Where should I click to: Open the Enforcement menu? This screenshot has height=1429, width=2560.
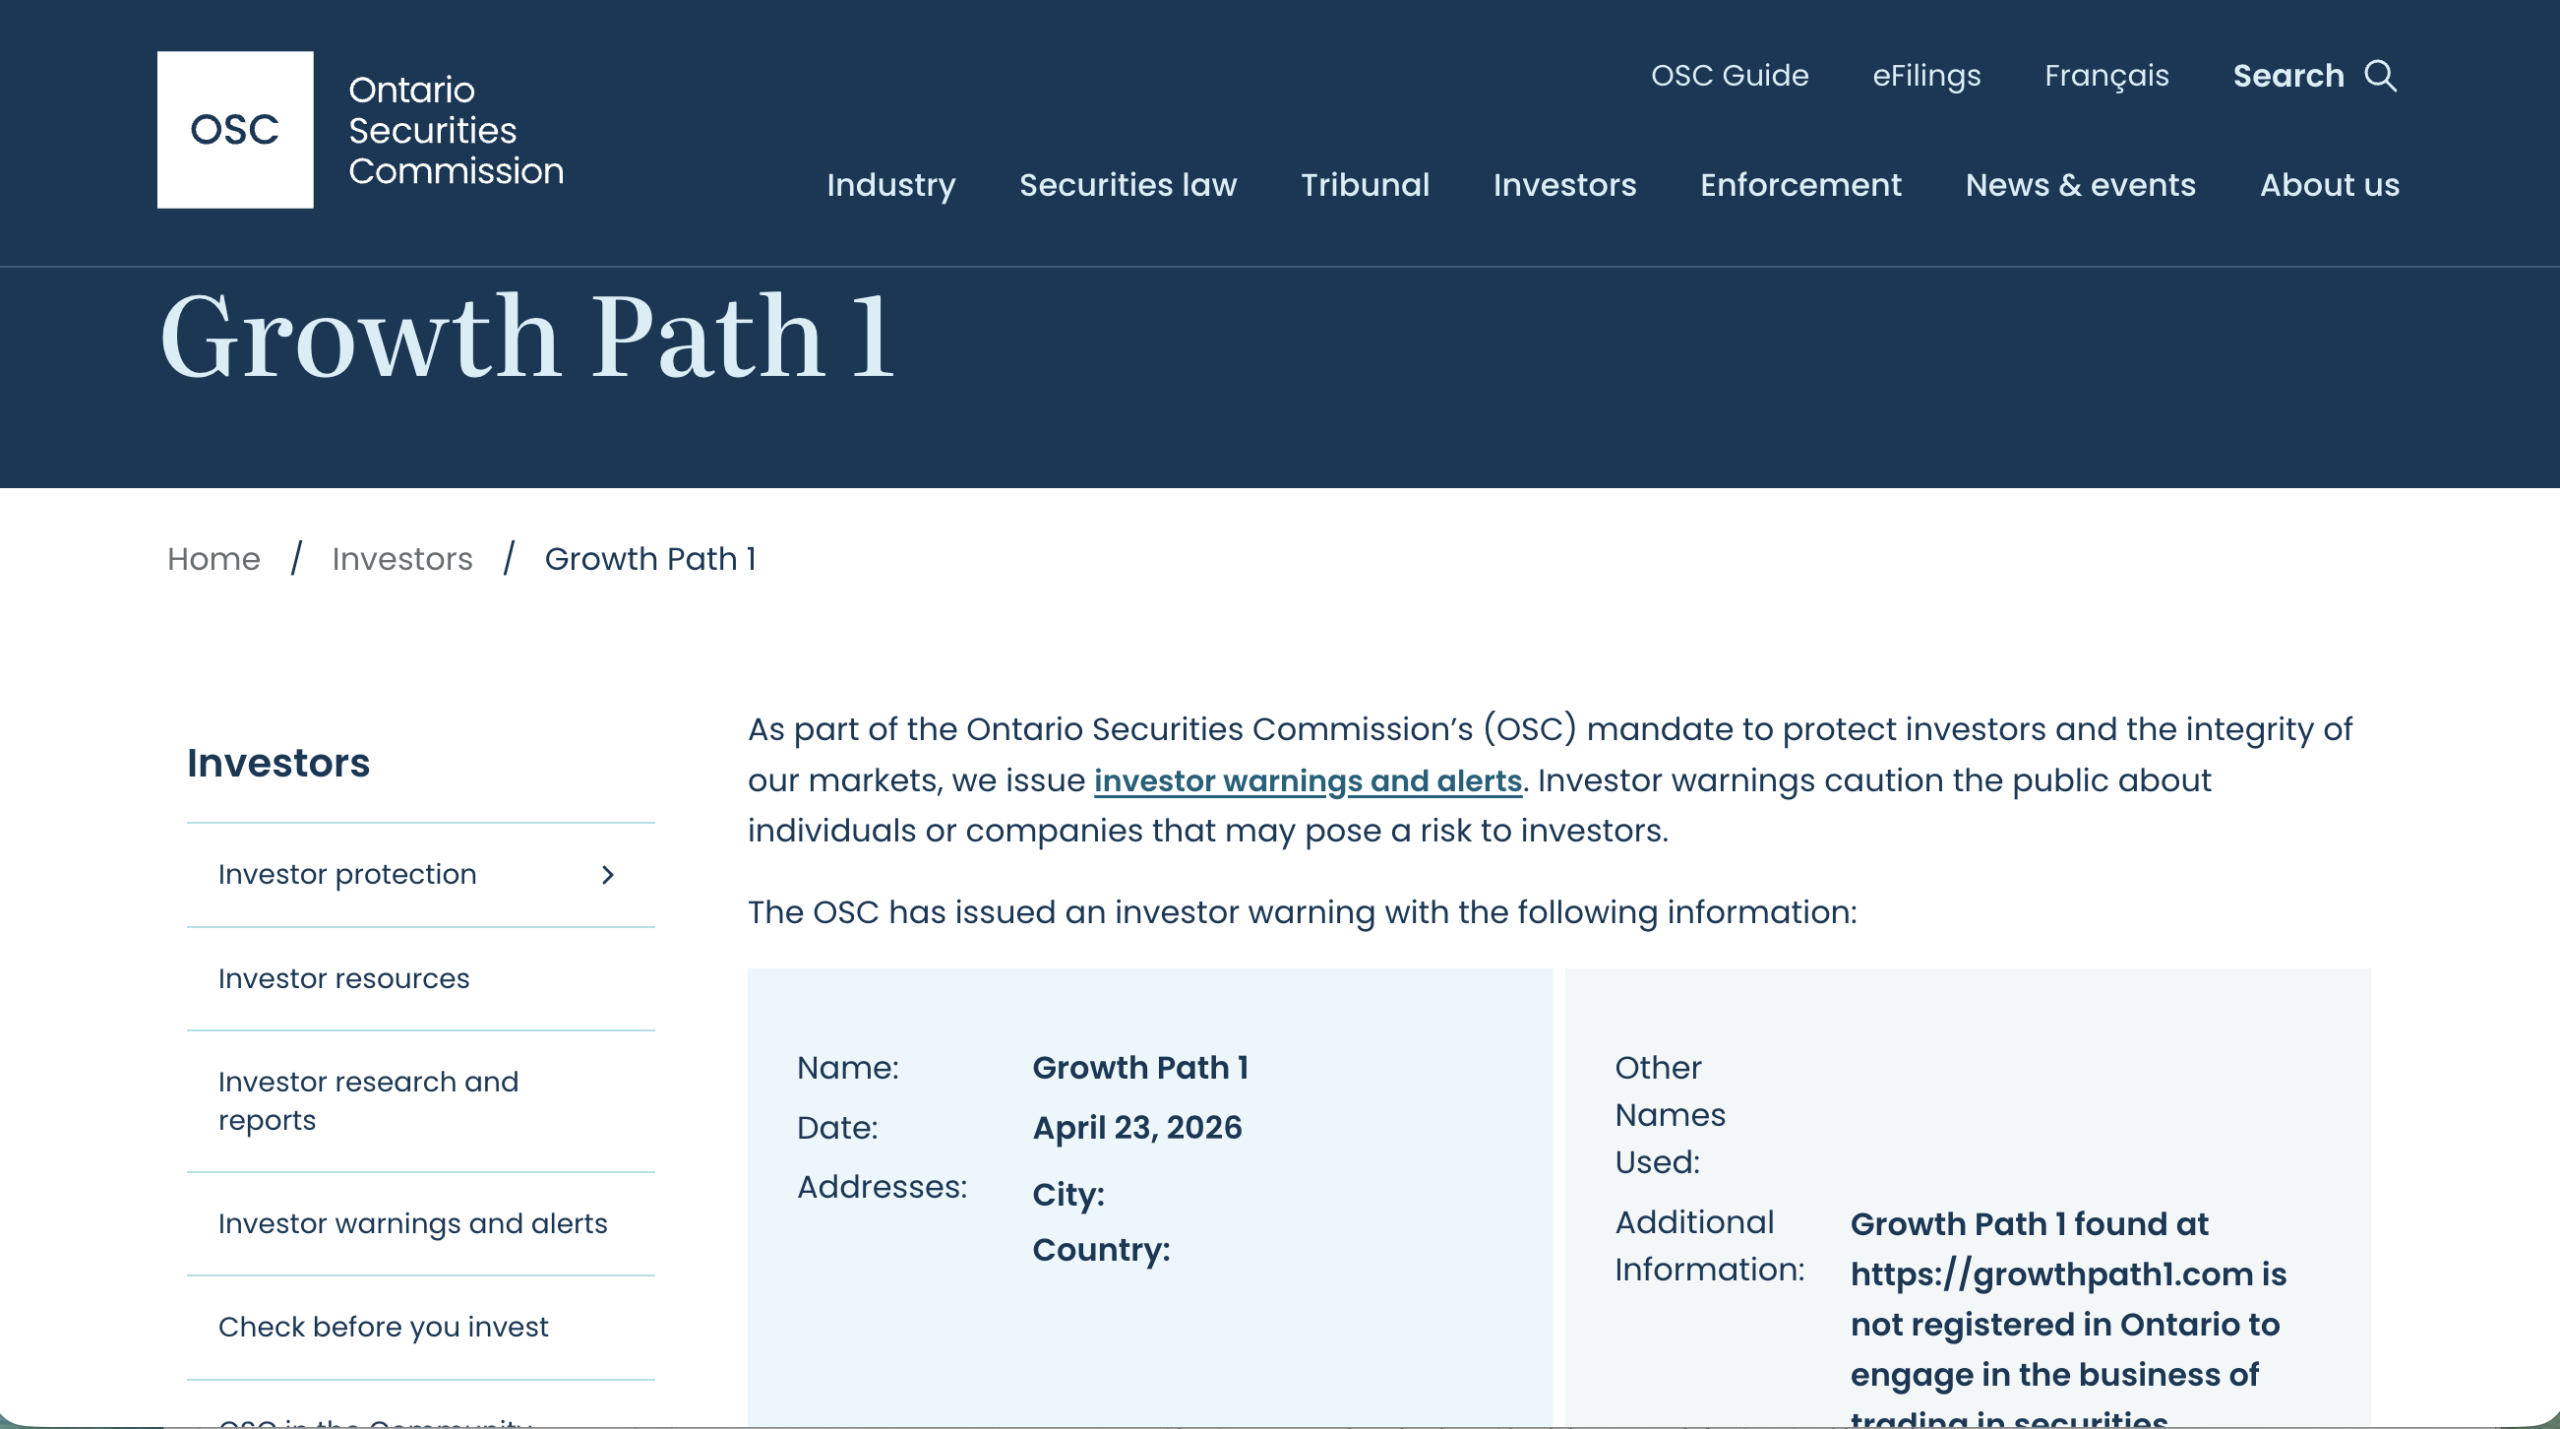[1800, 185]
